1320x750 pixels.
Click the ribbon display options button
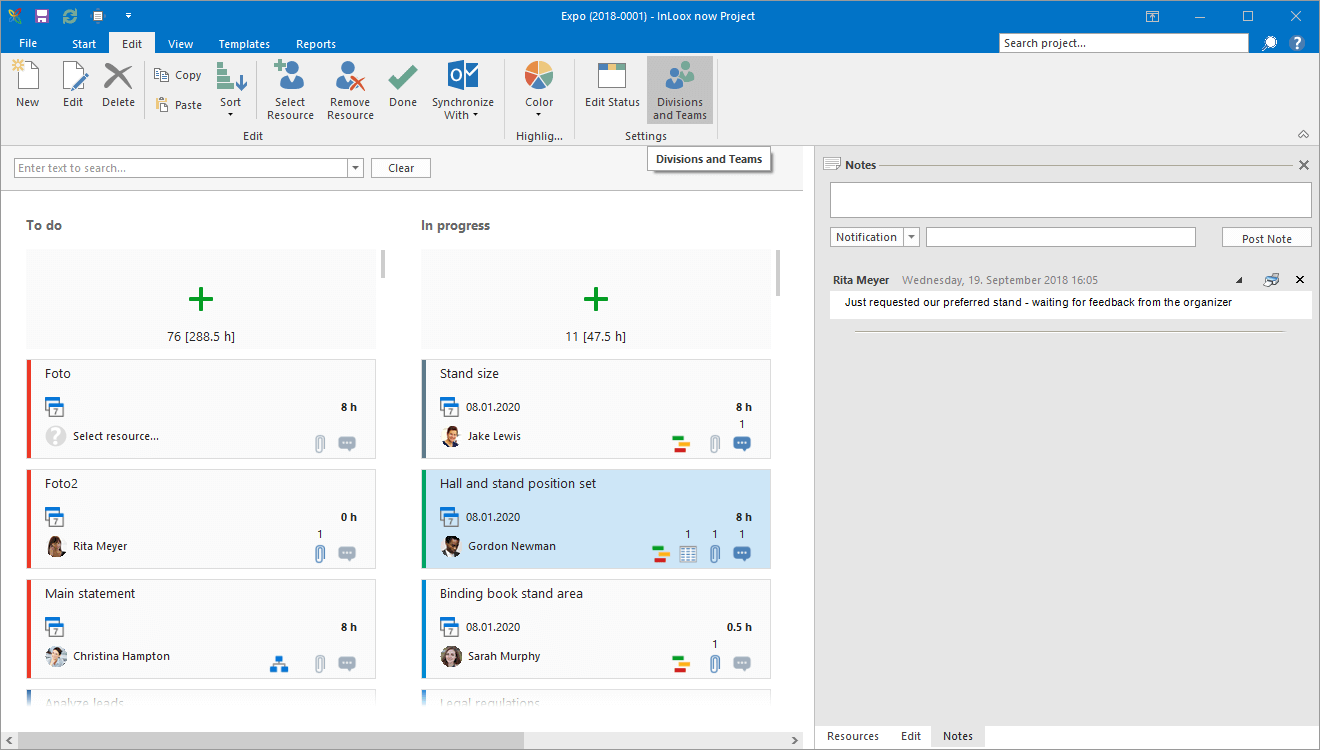[1152, 16]
